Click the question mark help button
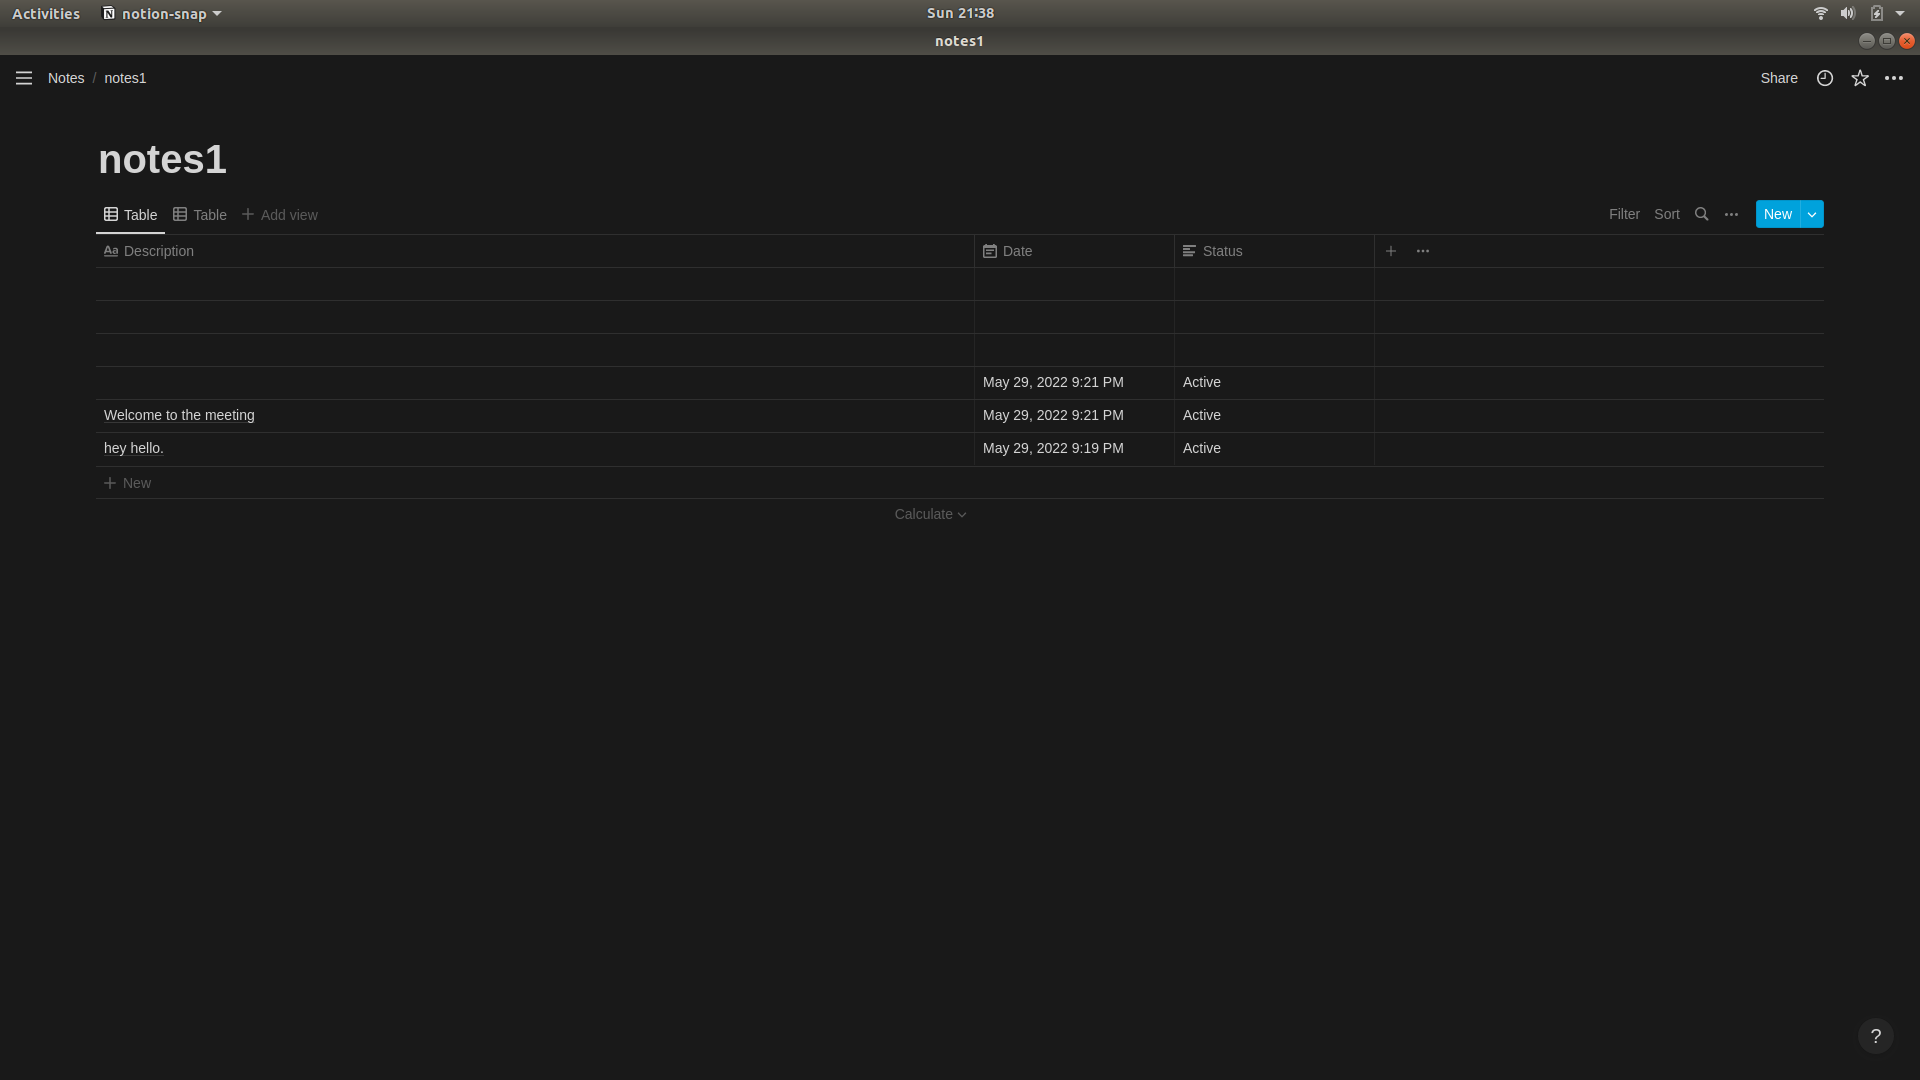The height and width of the screenshot is (1080, 1920). tap(1875, 1036)
